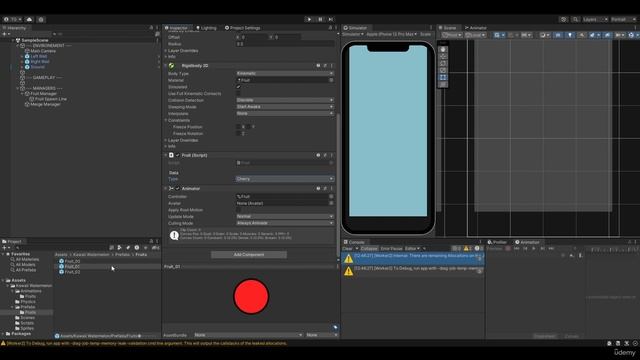Screen dimensions: 640x360
Task: Disable the Animator component checkbox
Action: (x=177, y=189)
